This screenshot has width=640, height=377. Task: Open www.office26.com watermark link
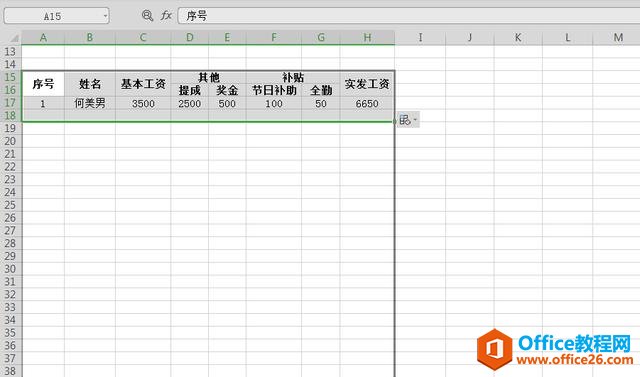(x=575, y=360)
